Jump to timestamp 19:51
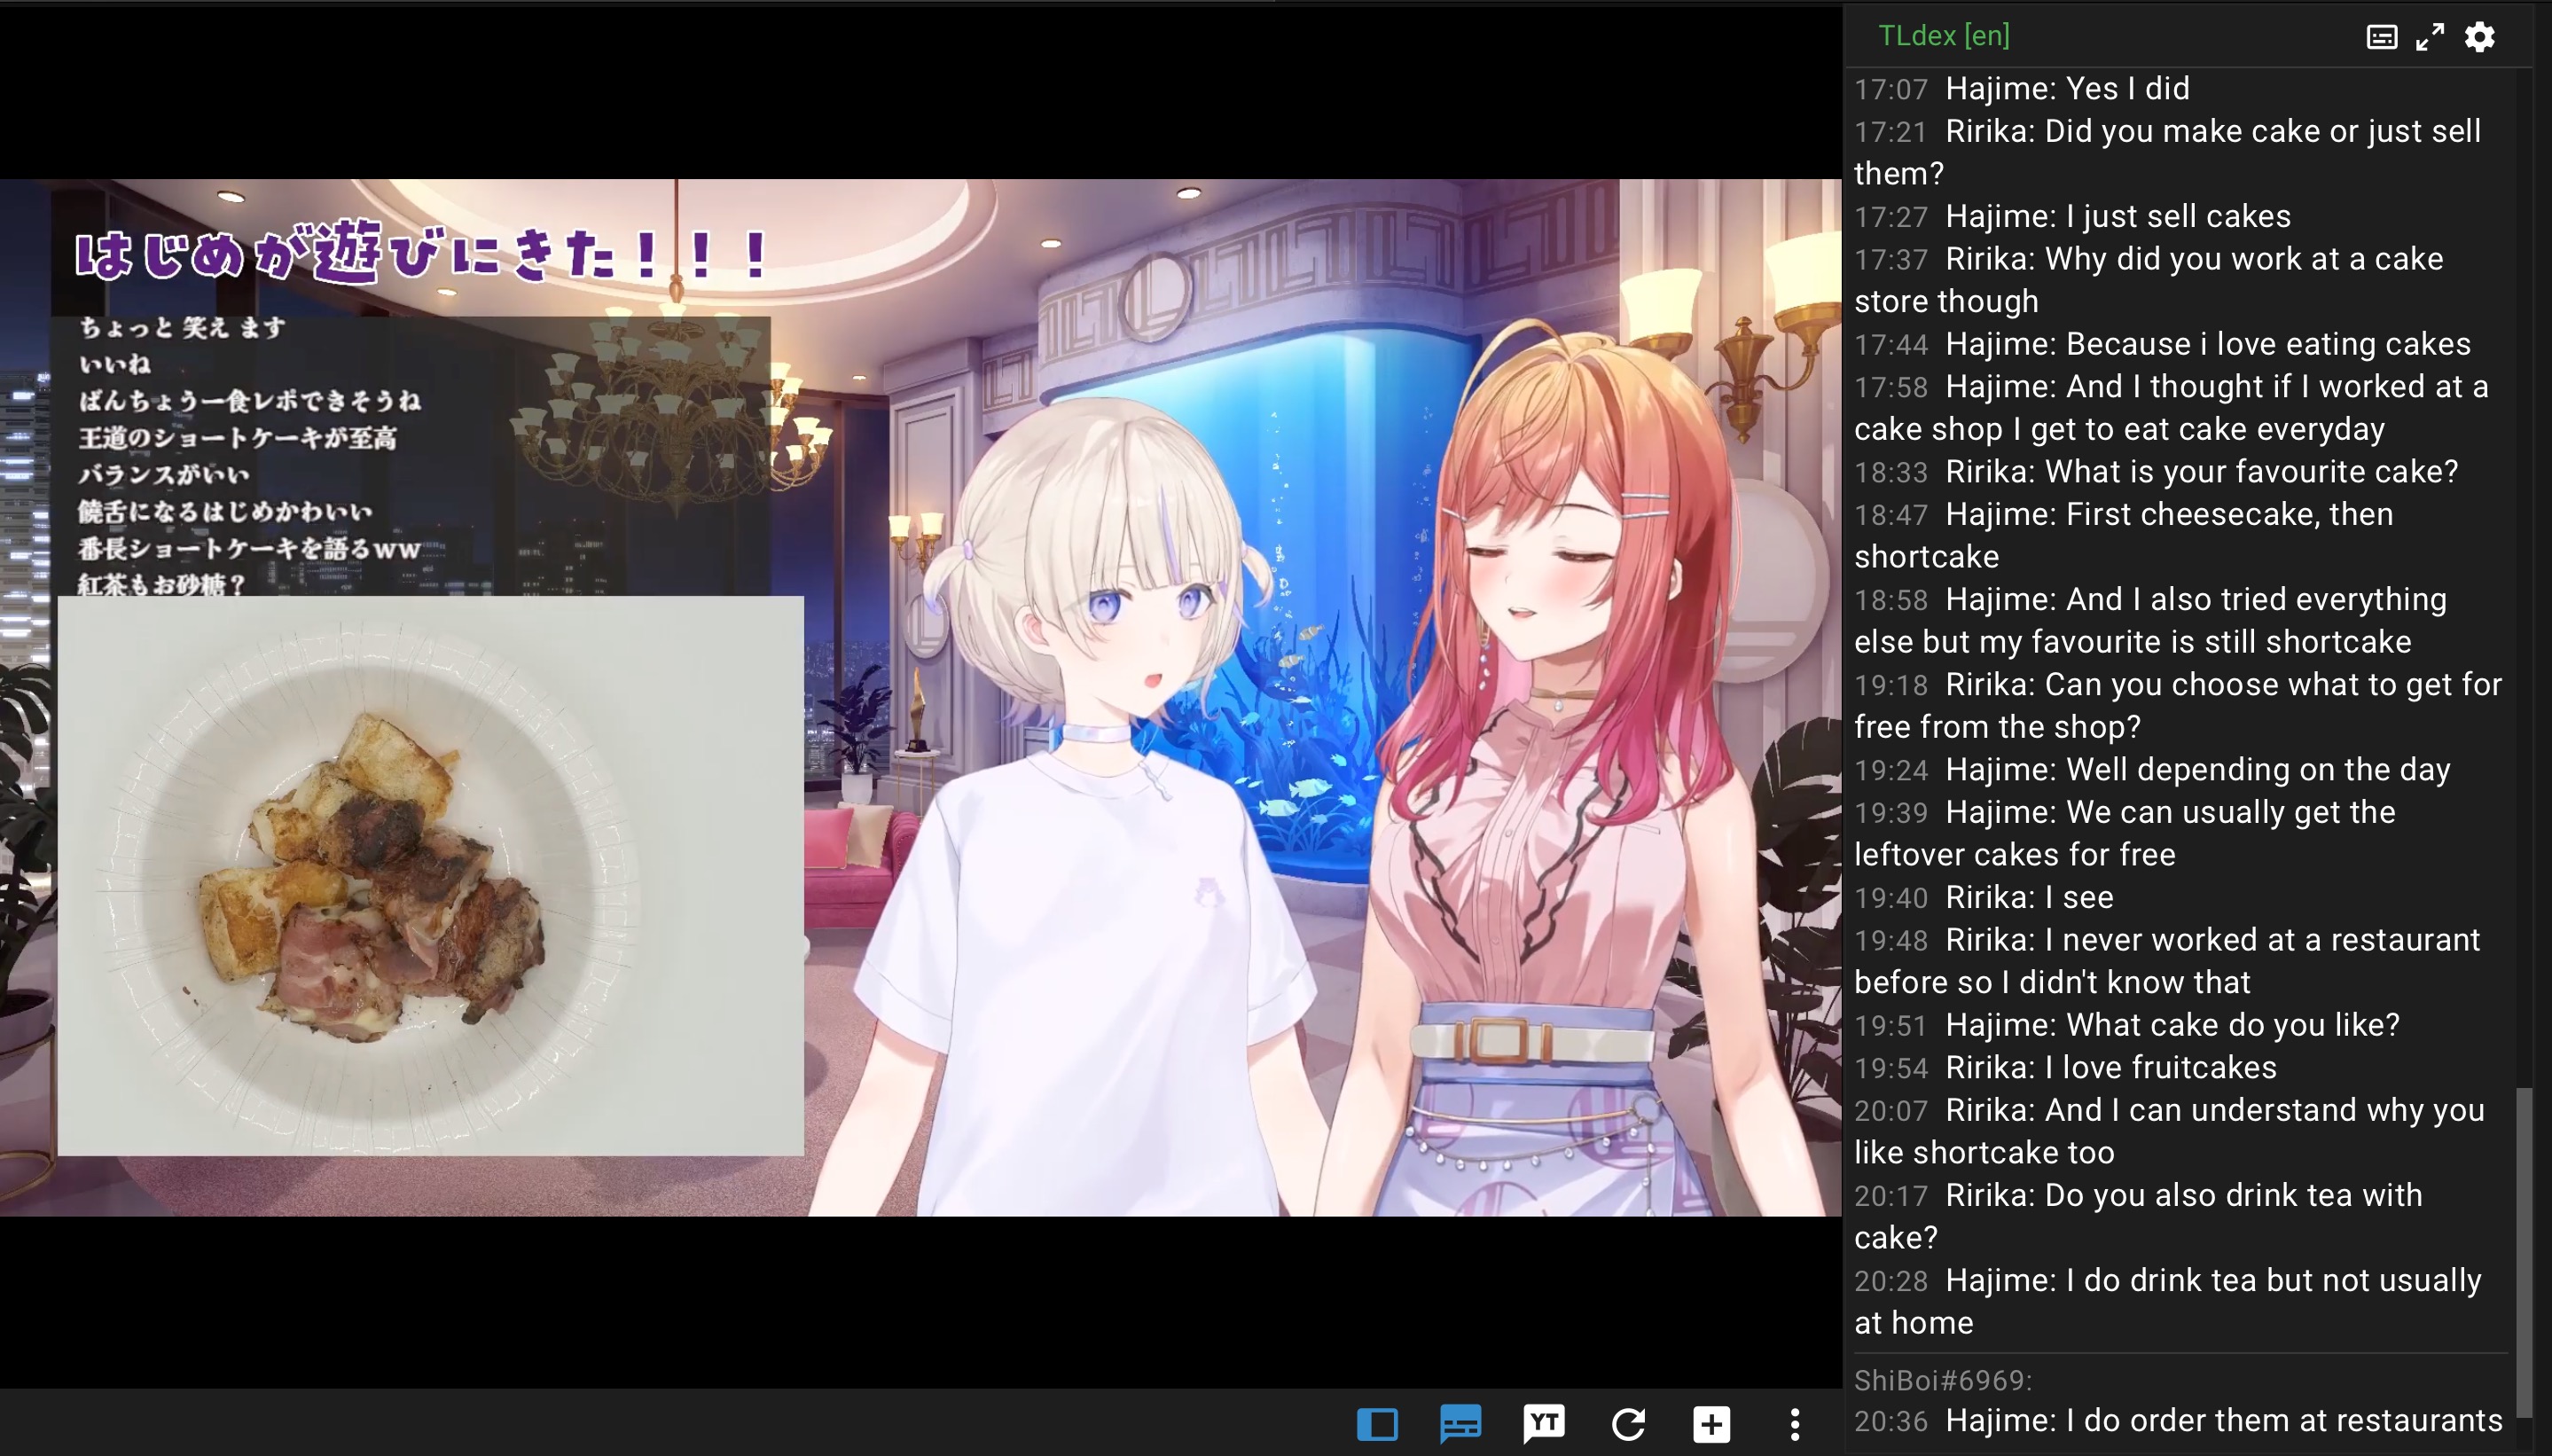 1890,1025
